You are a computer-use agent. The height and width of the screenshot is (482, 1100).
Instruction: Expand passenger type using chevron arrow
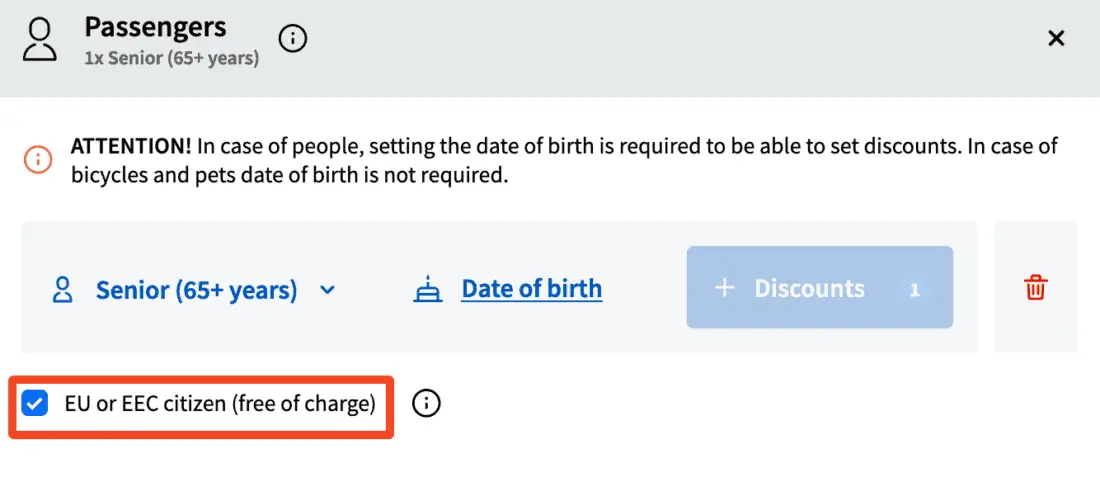tap(327, 291)
